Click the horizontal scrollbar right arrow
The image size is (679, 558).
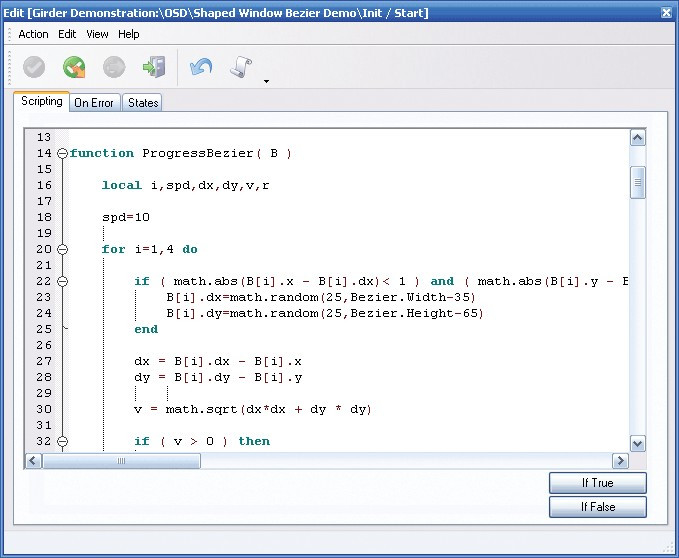click(x=620, y=461)
